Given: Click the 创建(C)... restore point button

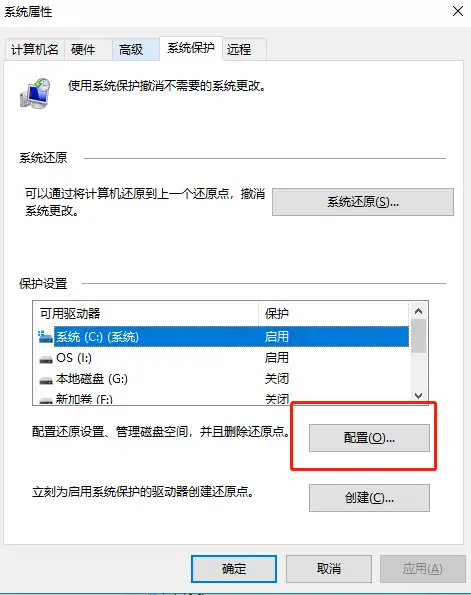Looking at the screenshot, I should coord(369,497).
